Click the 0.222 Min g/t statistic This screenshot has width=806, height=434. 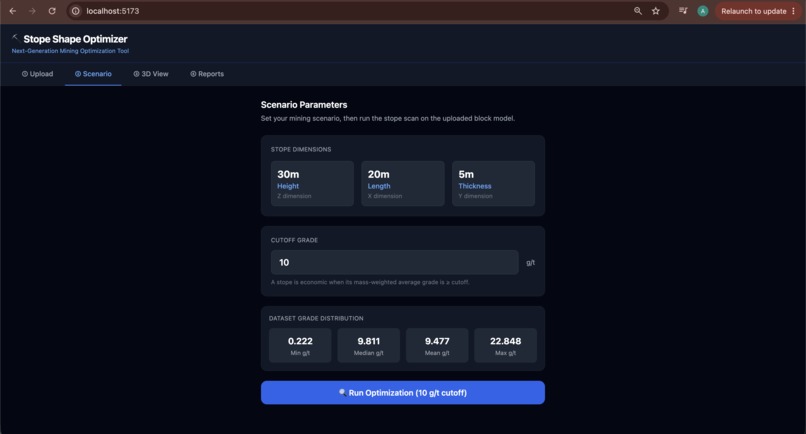[x=300, y=346]
